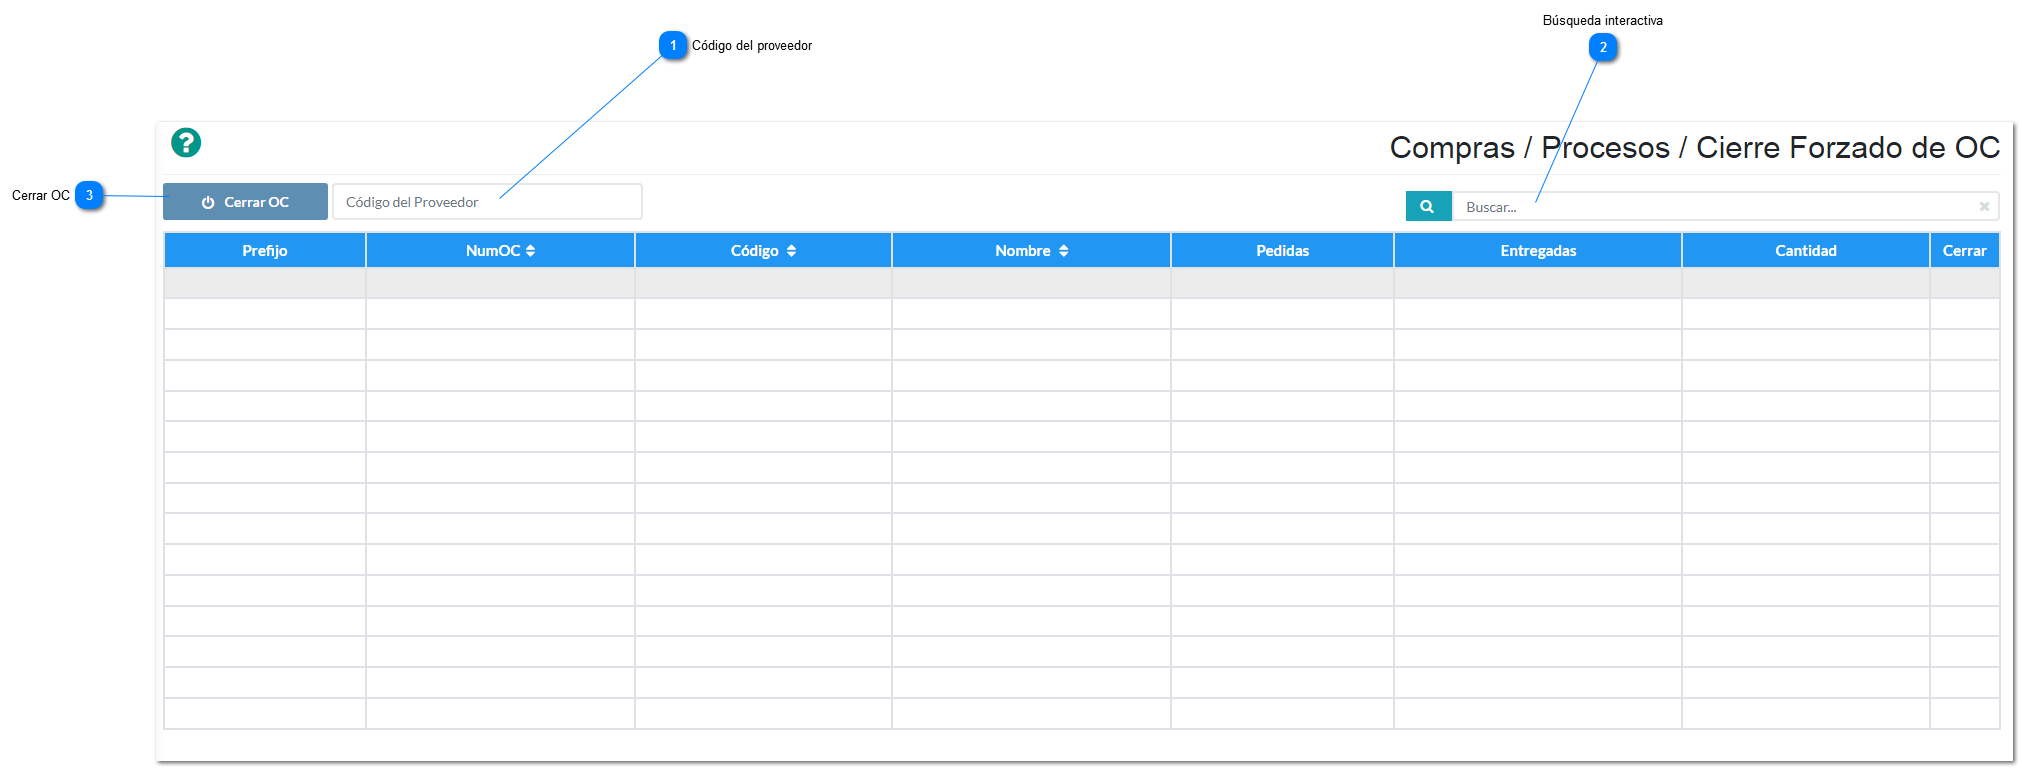Select the Entregadas column header

pos(1538,251)
